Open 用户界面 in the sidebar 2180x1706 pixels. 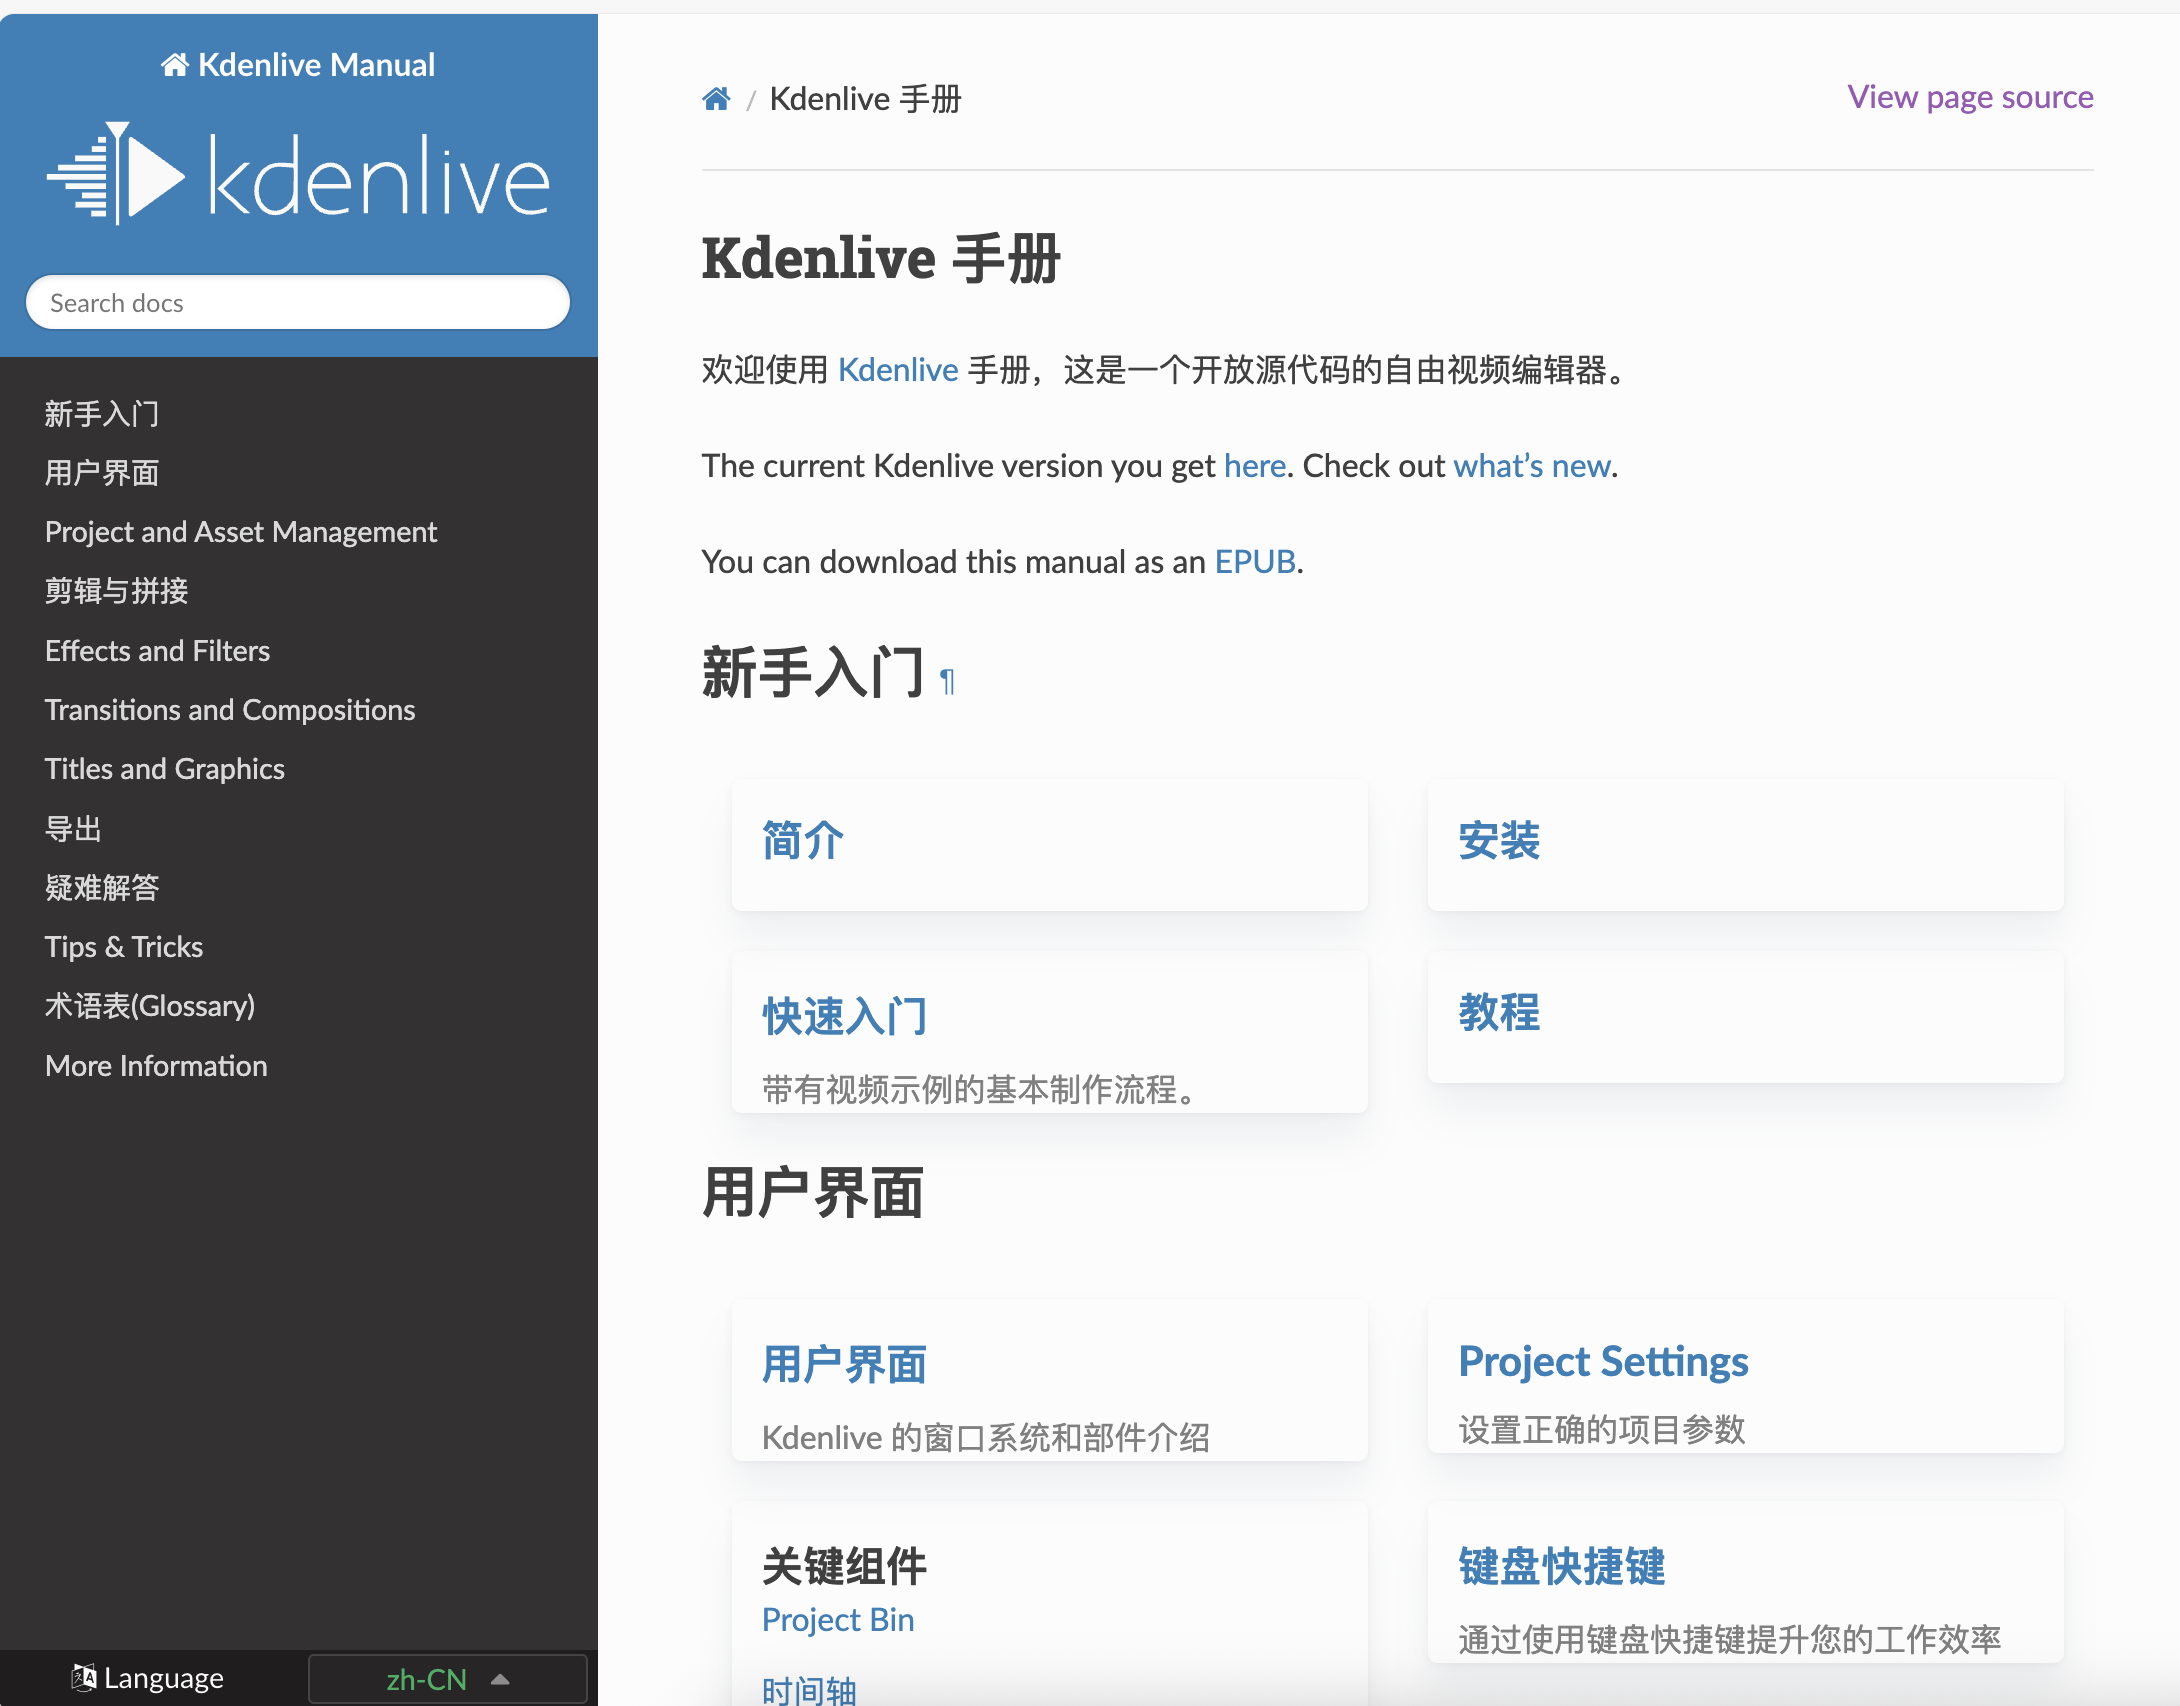(102, 473)
